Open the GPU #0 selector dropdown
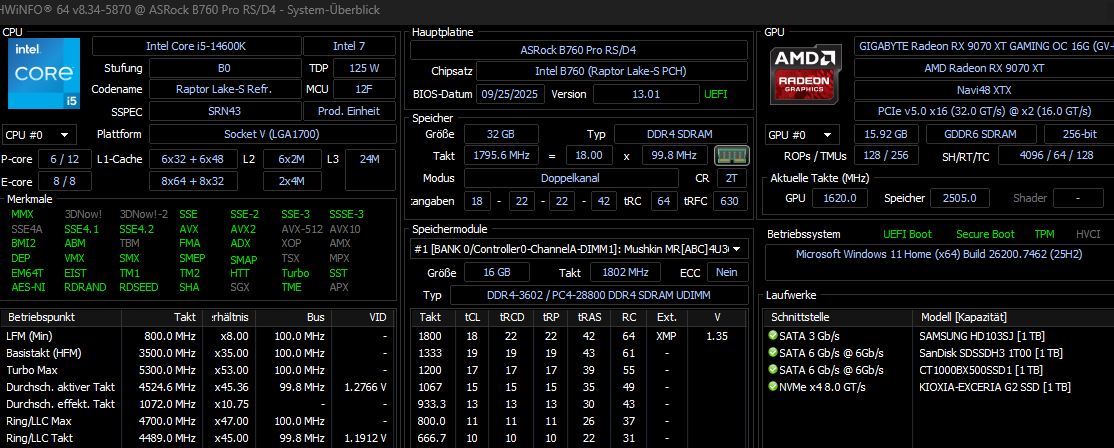 pos(802,134)
